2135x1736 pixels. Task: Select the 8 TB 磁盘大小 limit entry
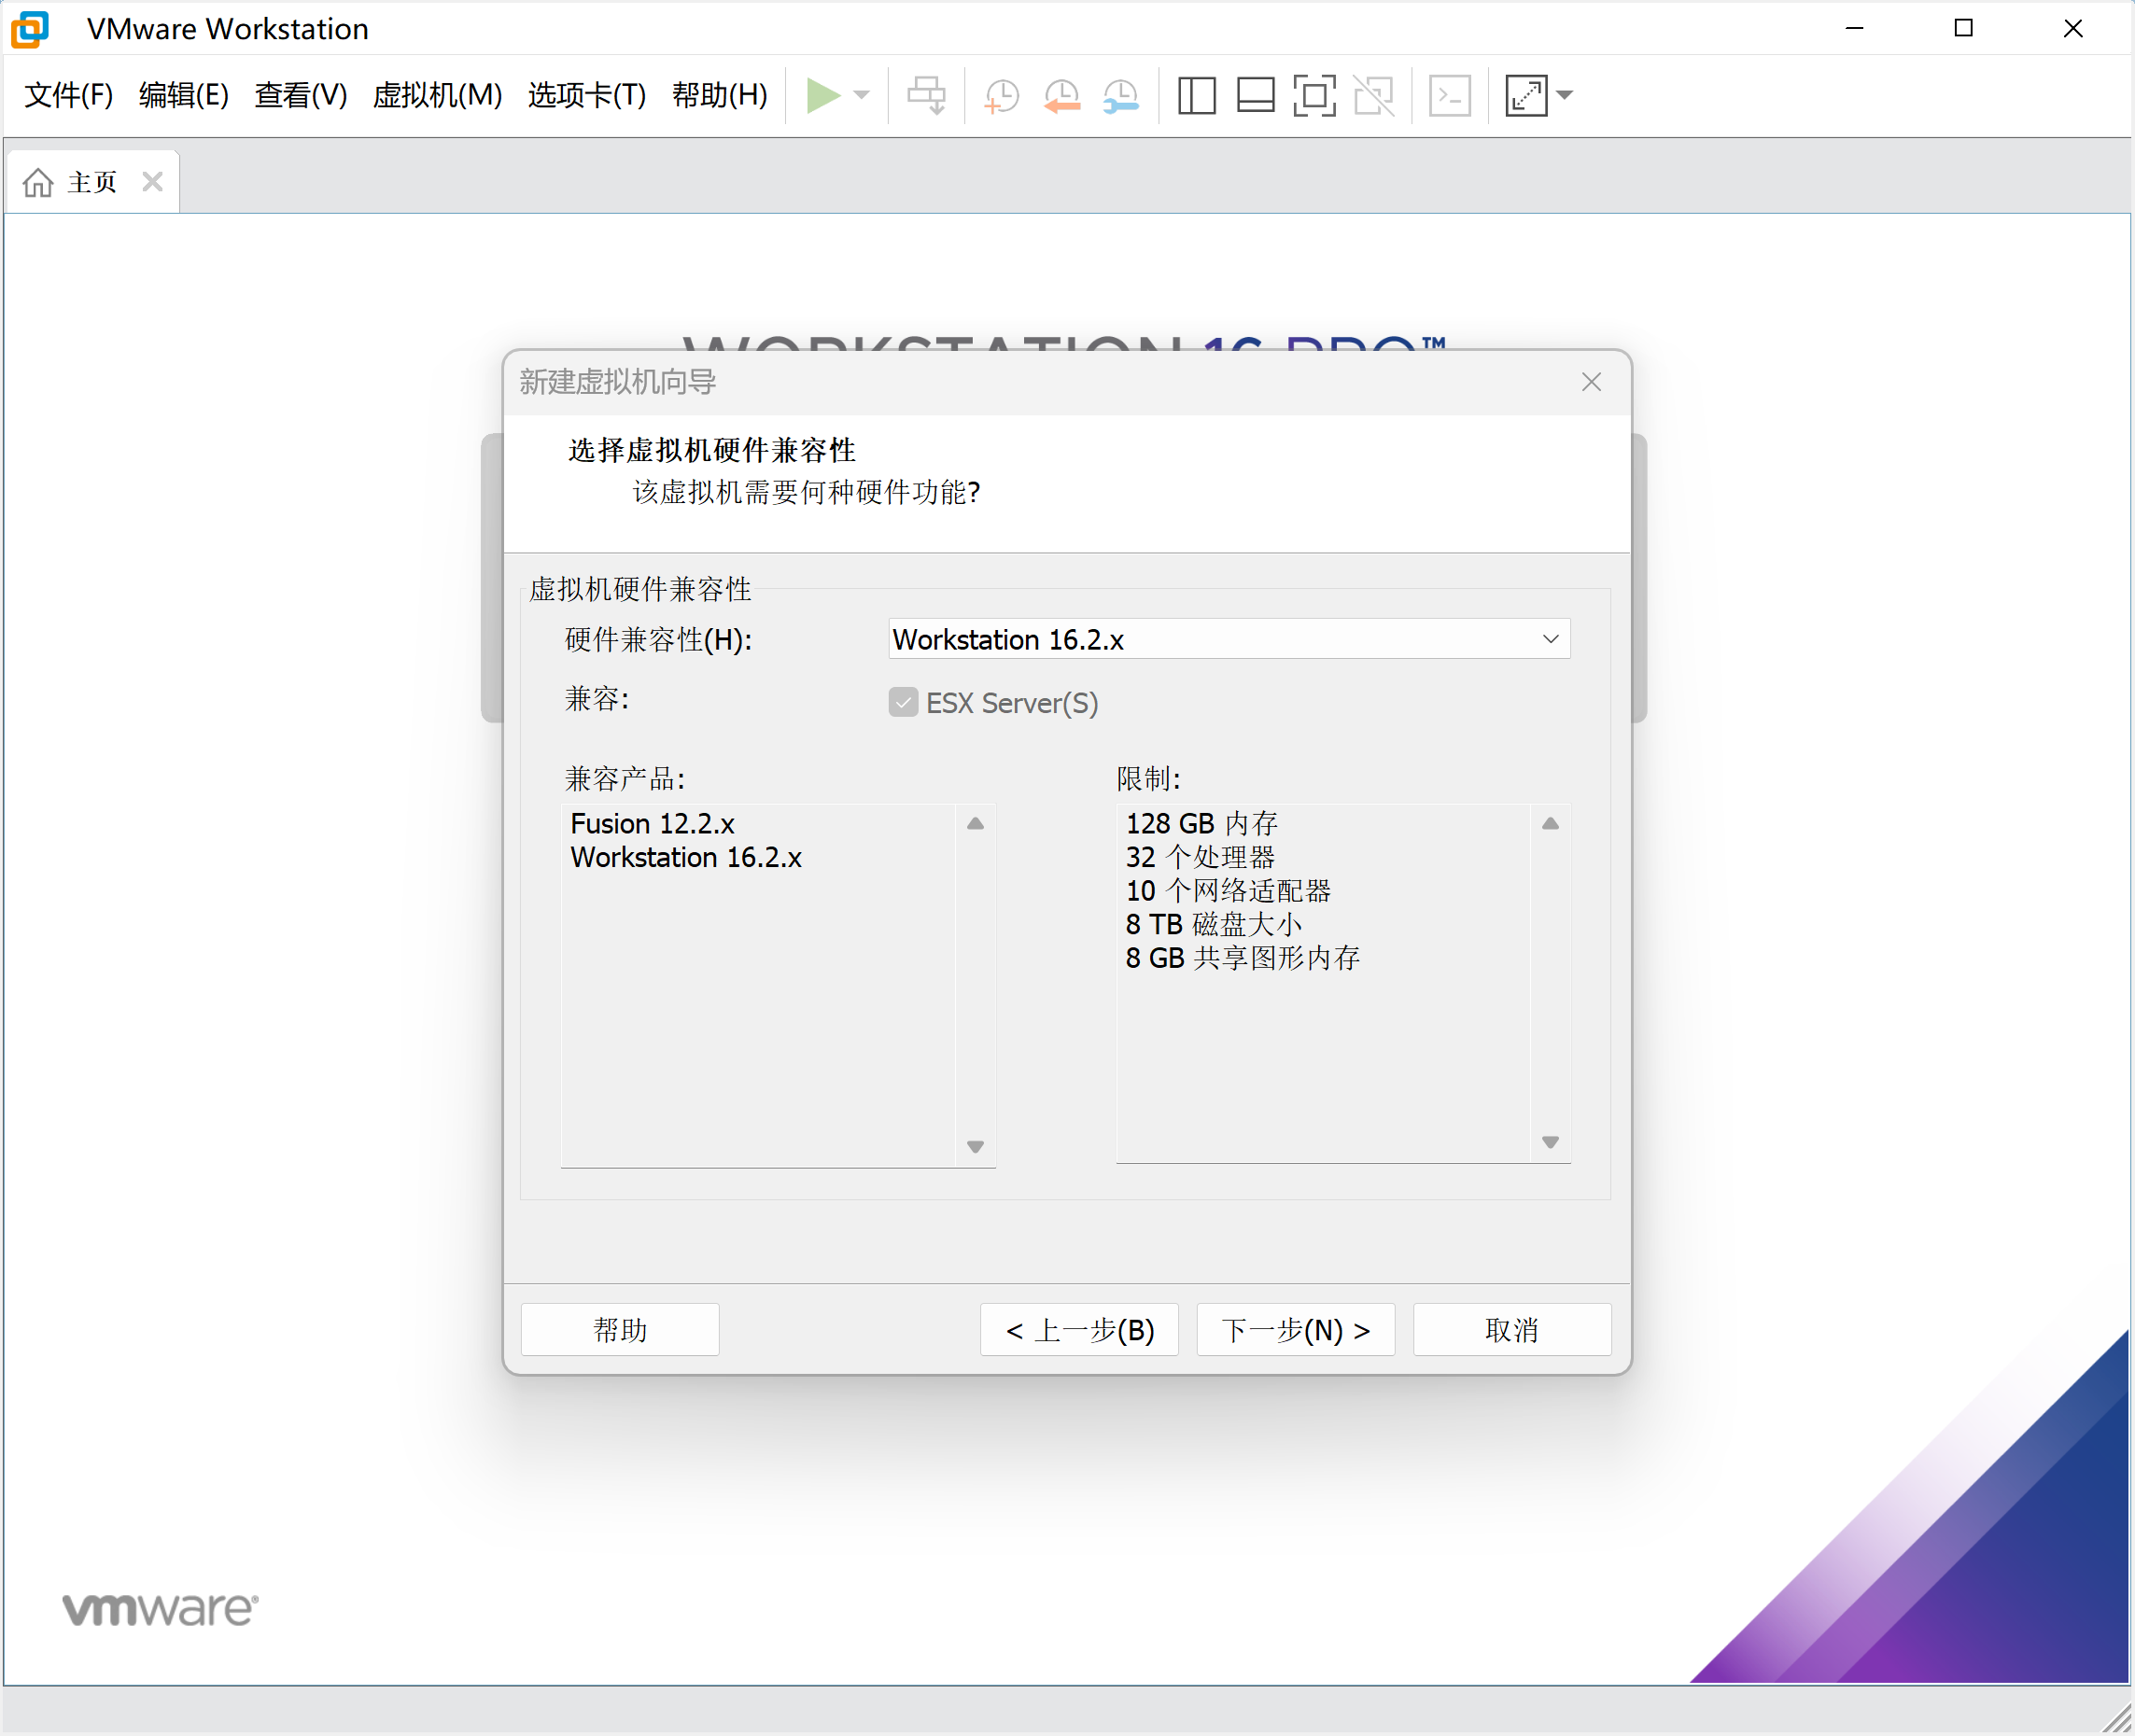pos(1213,925)
